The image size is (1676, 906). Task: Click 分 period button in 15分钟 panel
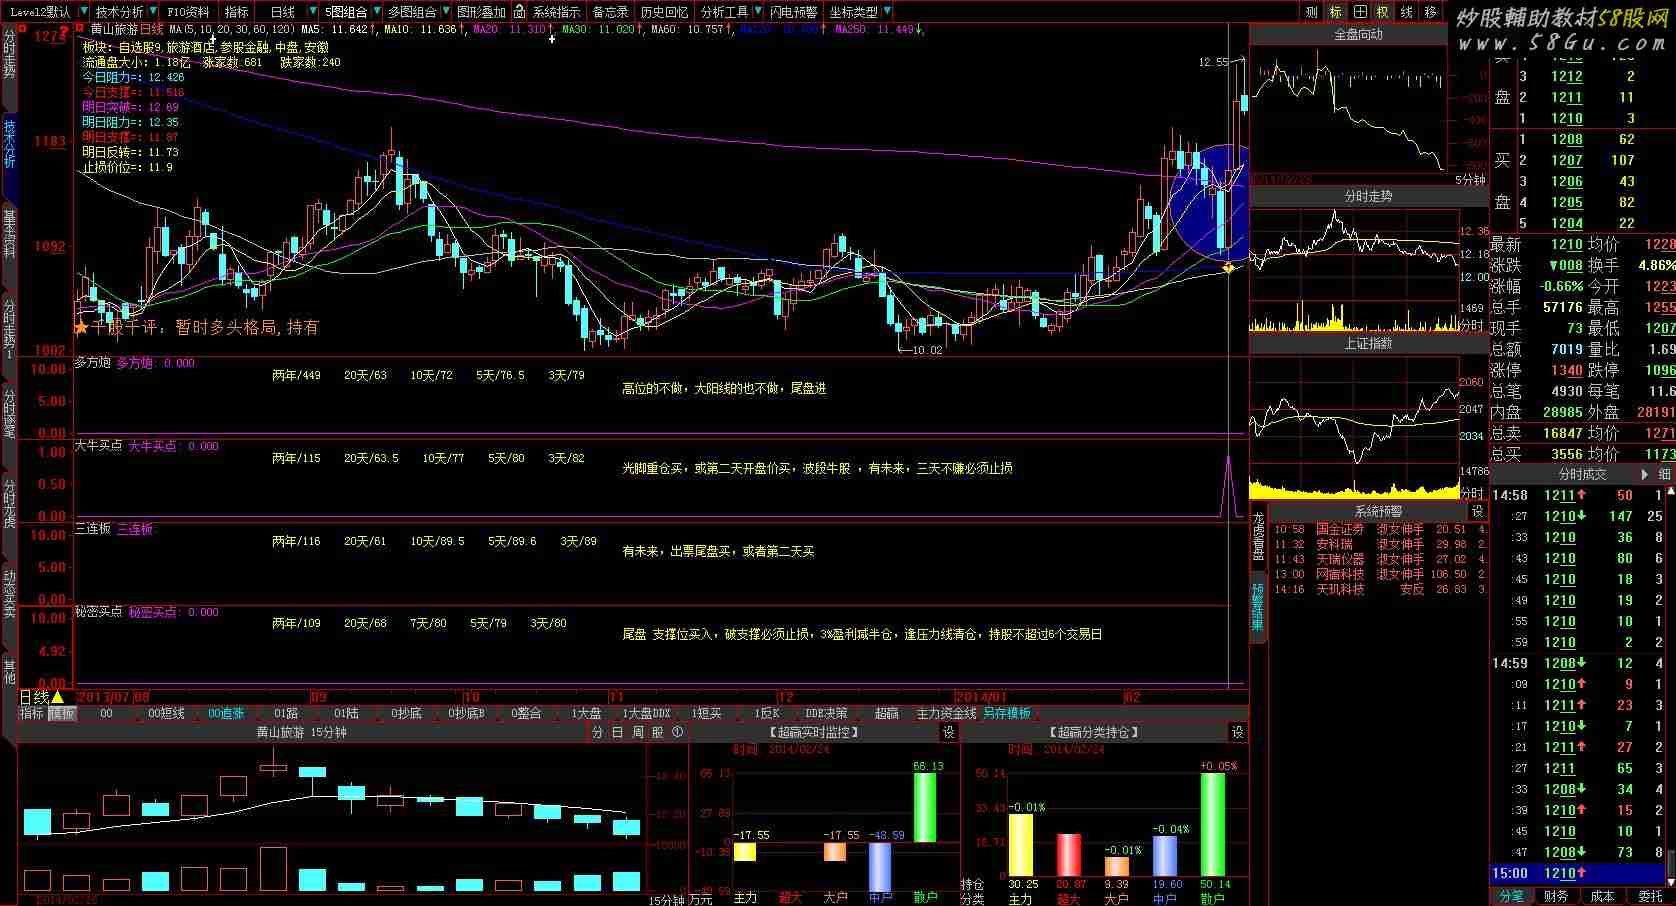(597, 733)
